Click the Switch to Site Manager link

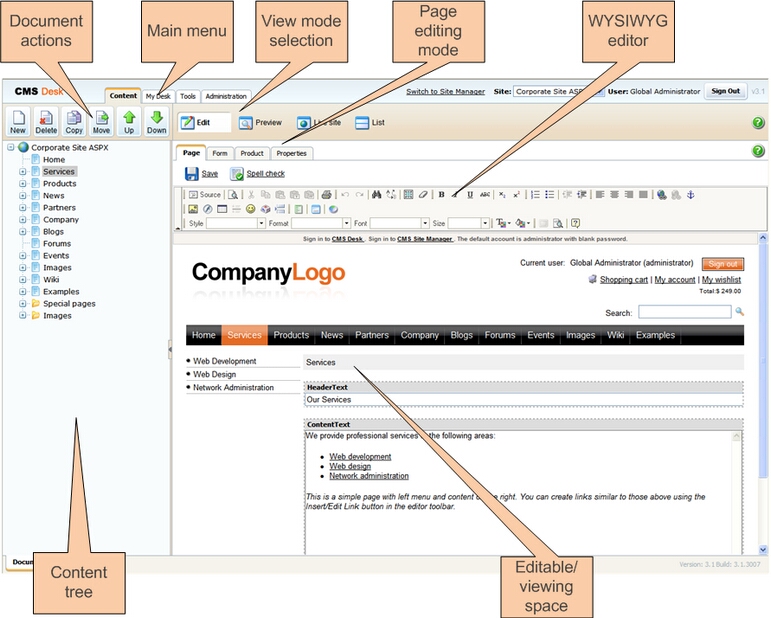(x=445, y=92)
